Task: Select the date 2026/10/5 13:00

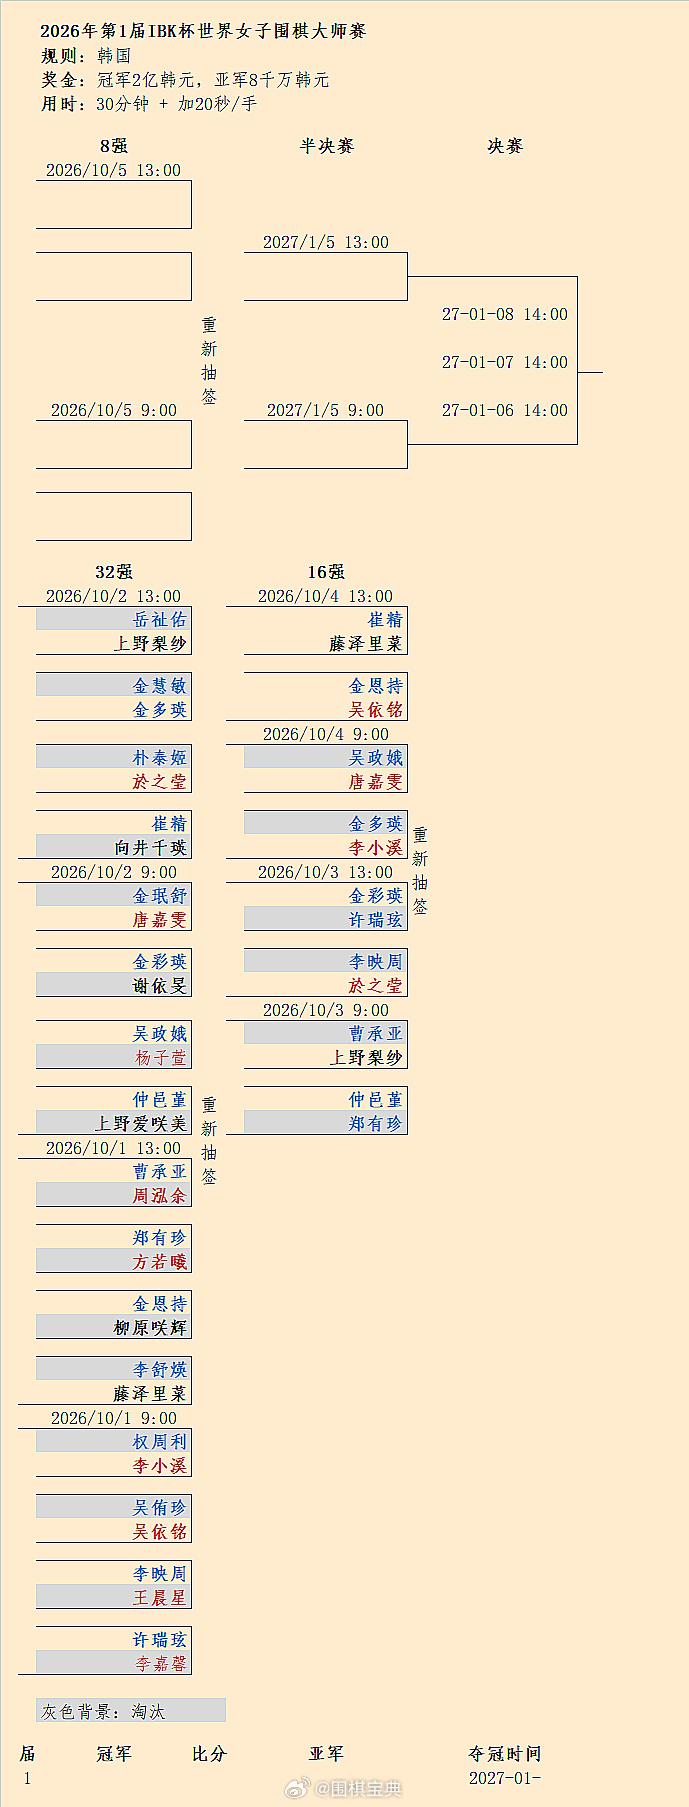Action: click(114, 171)
